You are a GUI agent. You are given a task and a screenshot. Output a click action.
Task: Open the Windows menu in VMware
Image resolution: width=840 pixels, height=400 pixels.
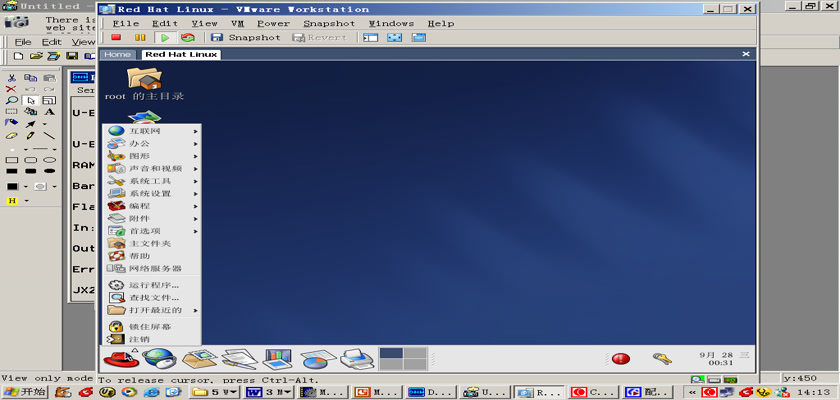(x=391, y=24)
